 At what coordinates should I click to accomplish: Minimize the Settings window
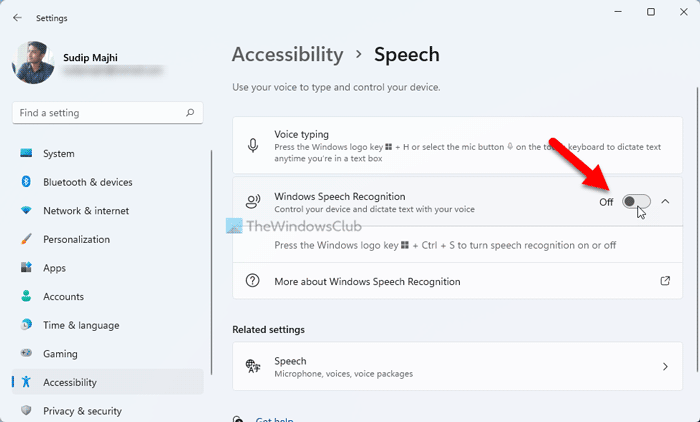click(618, 12)
